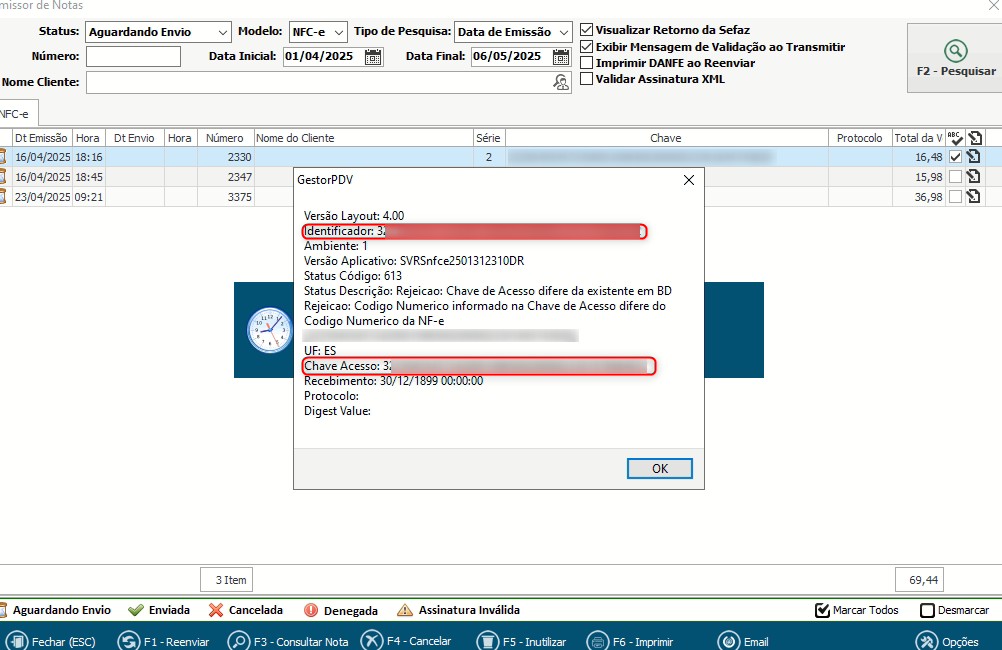1002x650 pixels.
Task: Open Opções tools icon
Action: pyautogui.click(x=926, y=641)
